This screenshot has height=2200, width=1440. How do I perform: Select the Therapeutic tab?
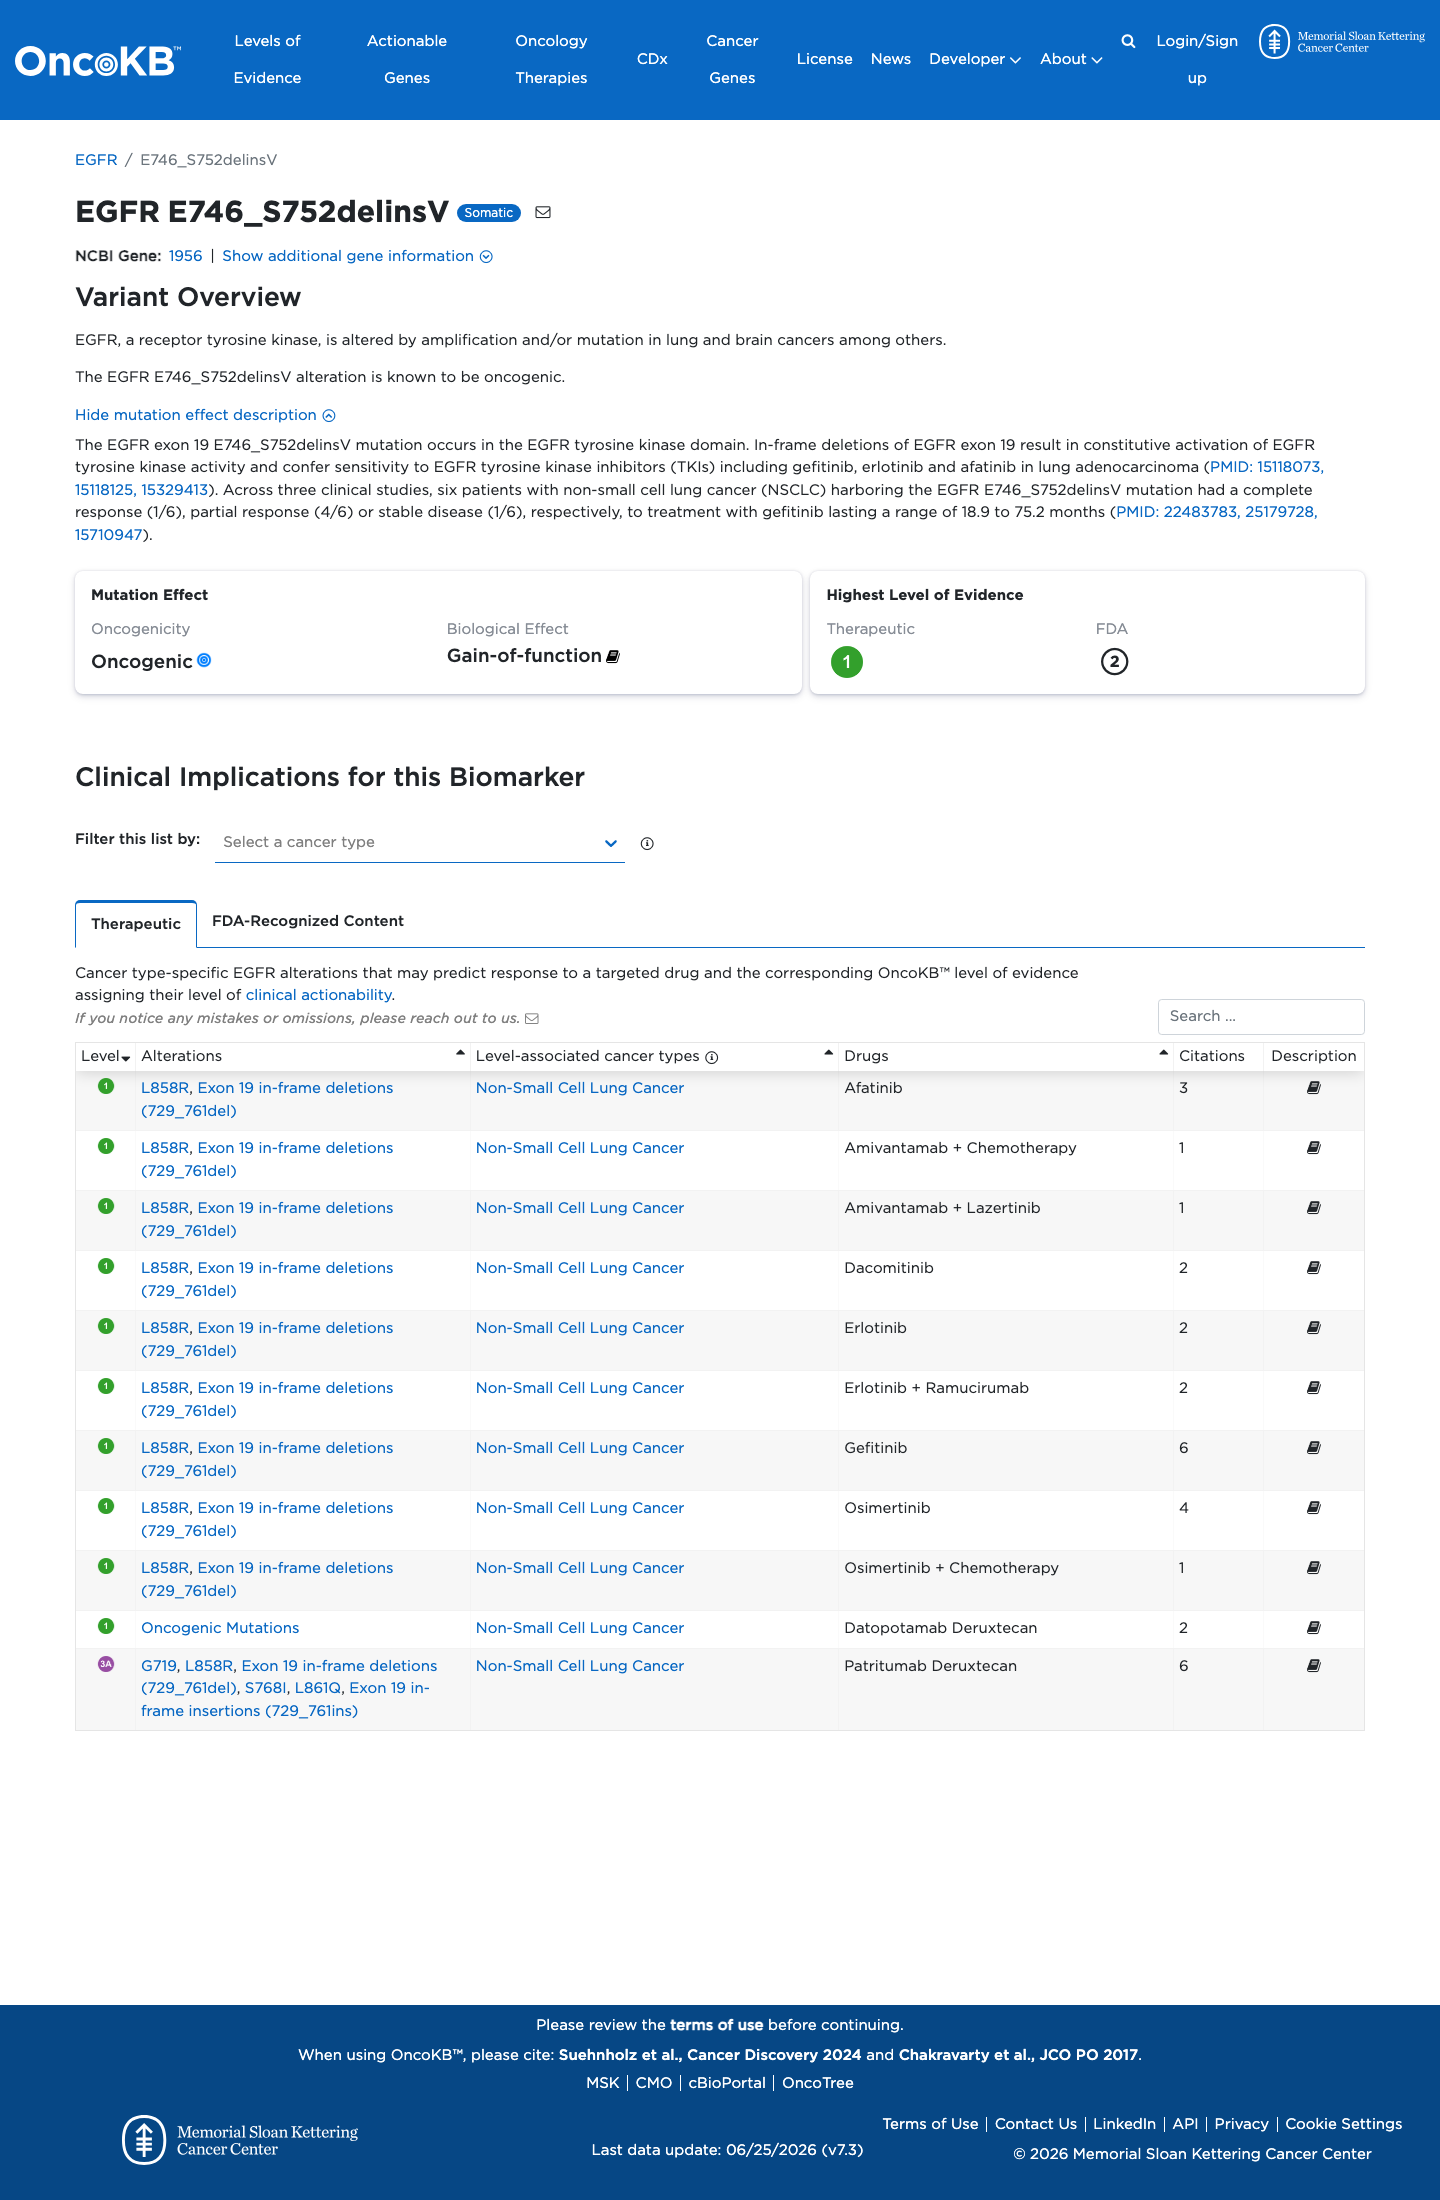point(136,924)
